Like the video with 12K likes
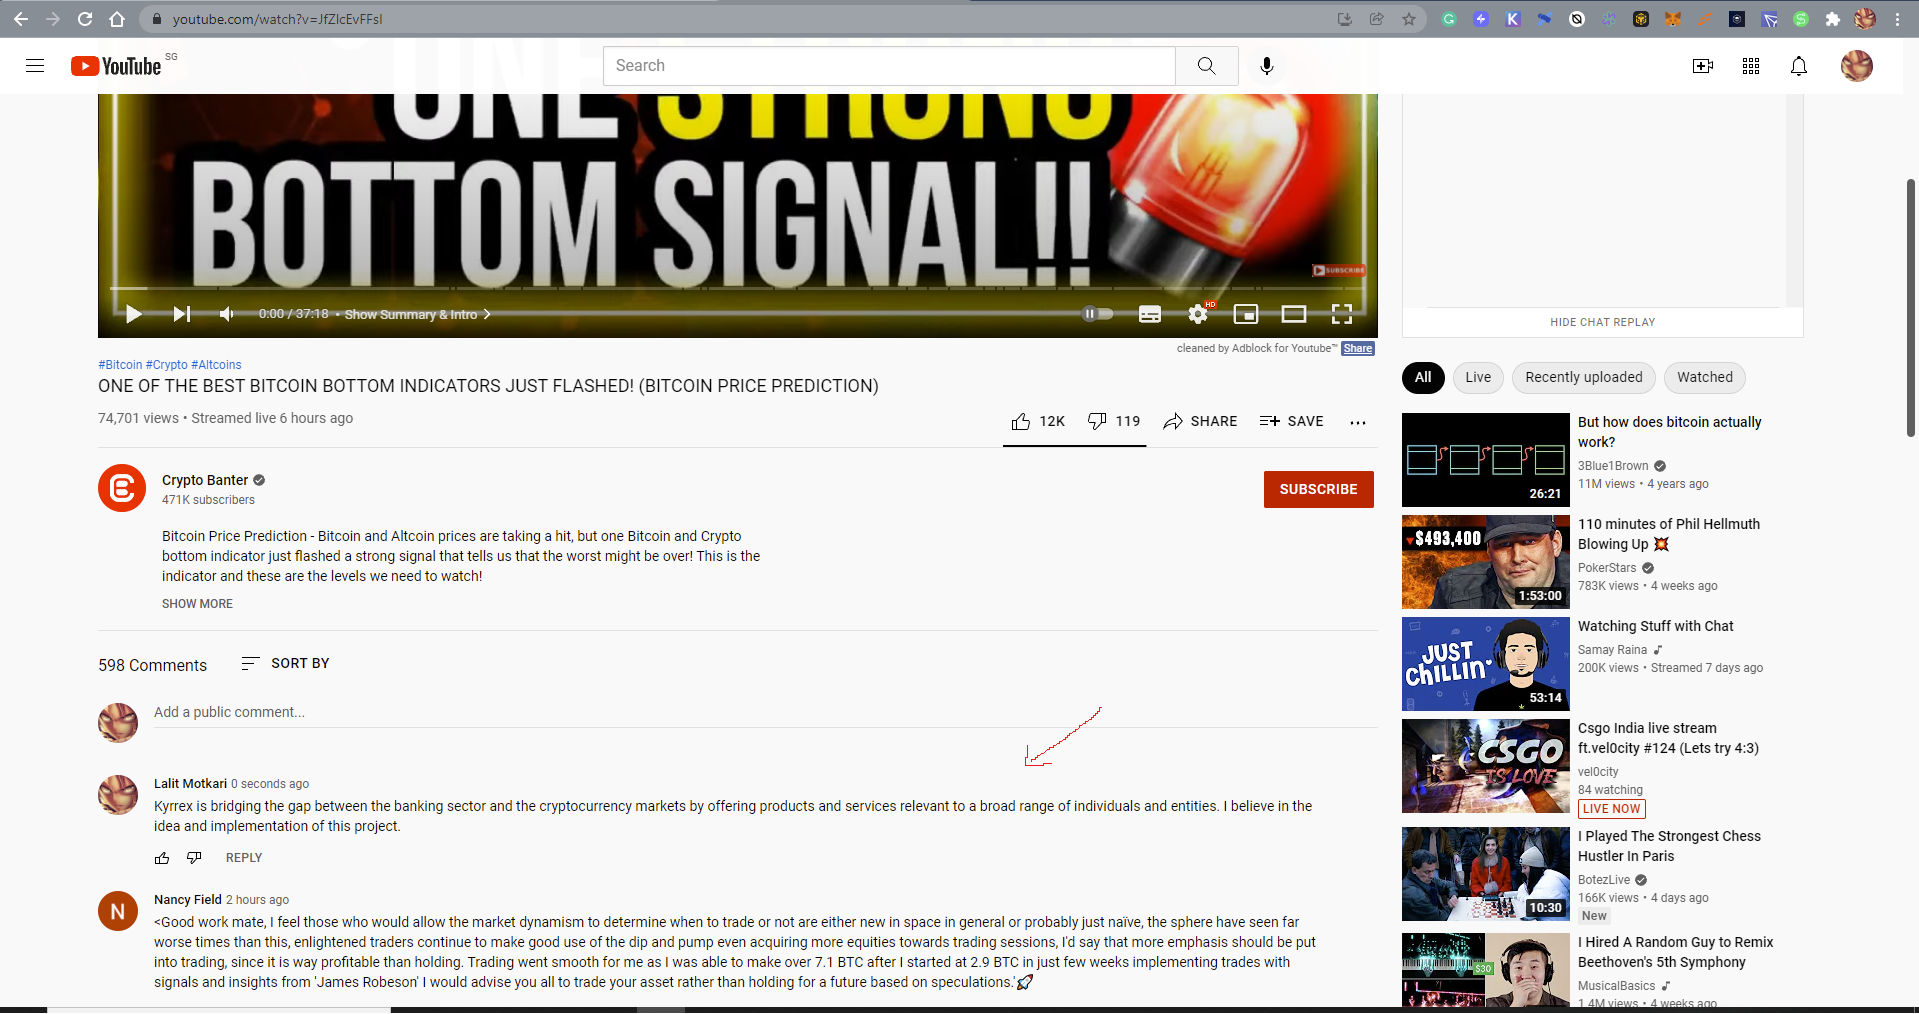1919x1014 pixels. pyautogui.click(x=1038, y=422)
